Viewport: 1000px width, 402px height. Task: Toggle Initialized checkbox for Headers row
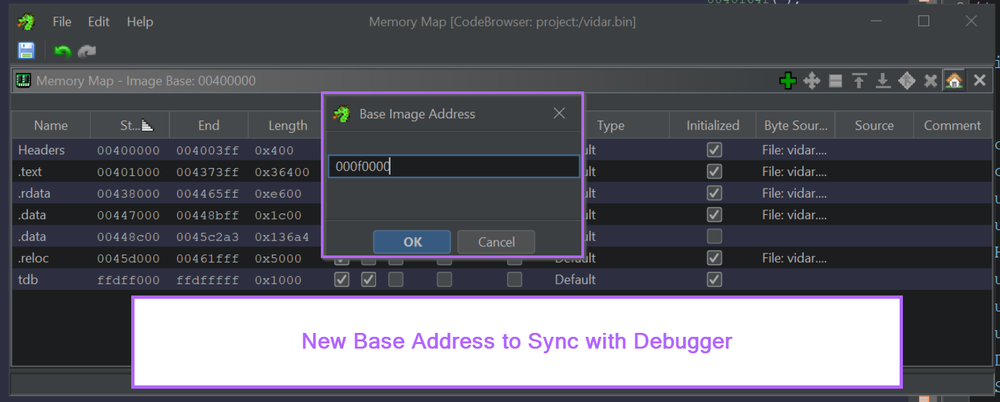pyautogui.click(x=713, y=150)
